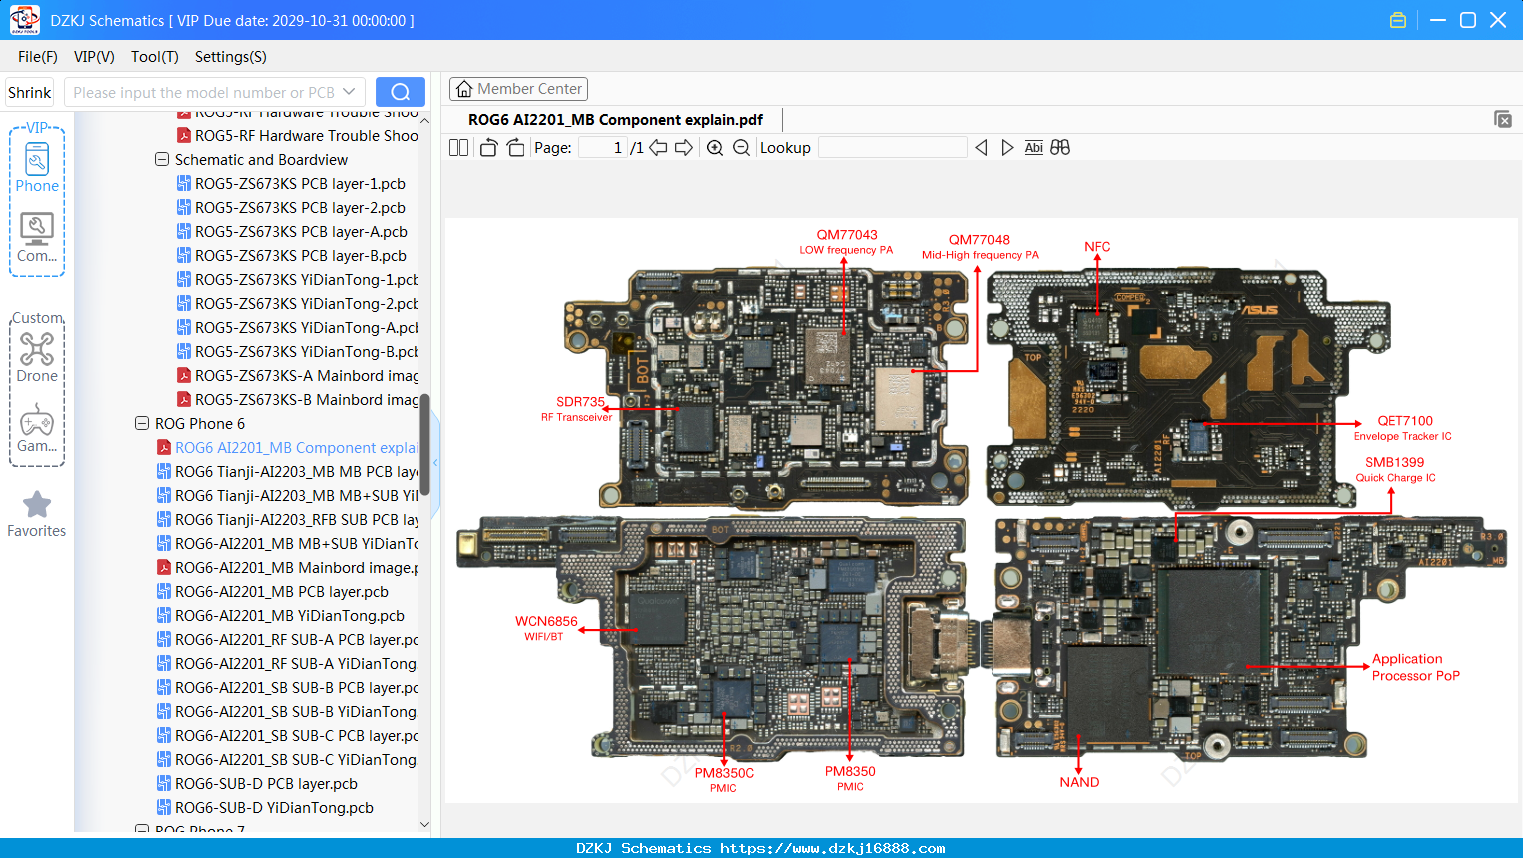Open the Computer category icon

click(37, 238)
